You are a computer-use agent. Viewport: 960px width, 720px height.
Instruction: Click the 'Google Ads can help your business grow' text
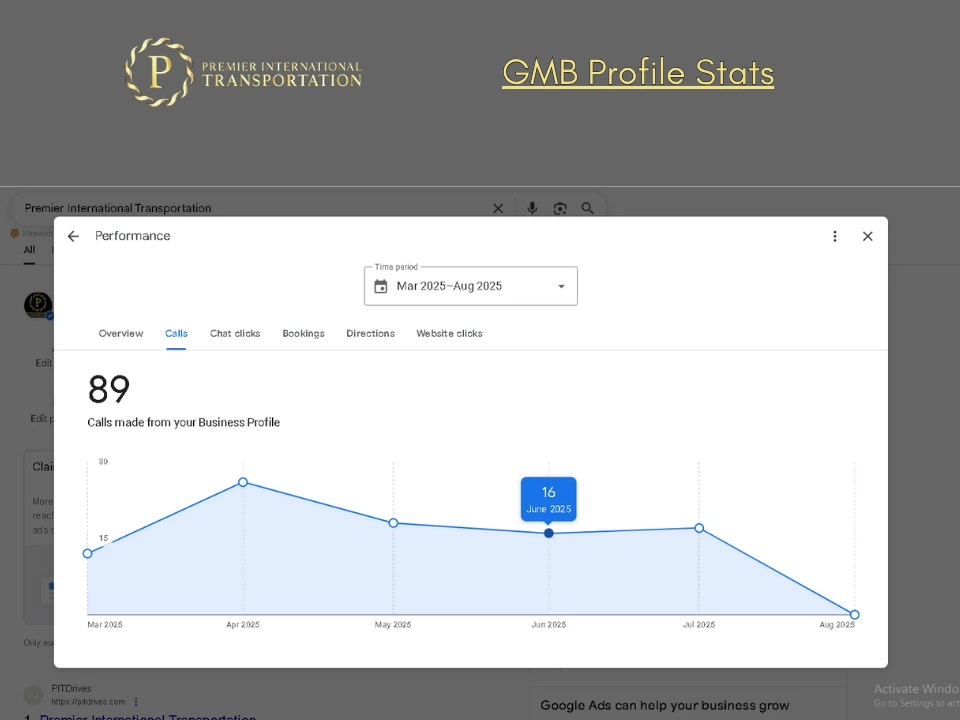pos(665,705)
